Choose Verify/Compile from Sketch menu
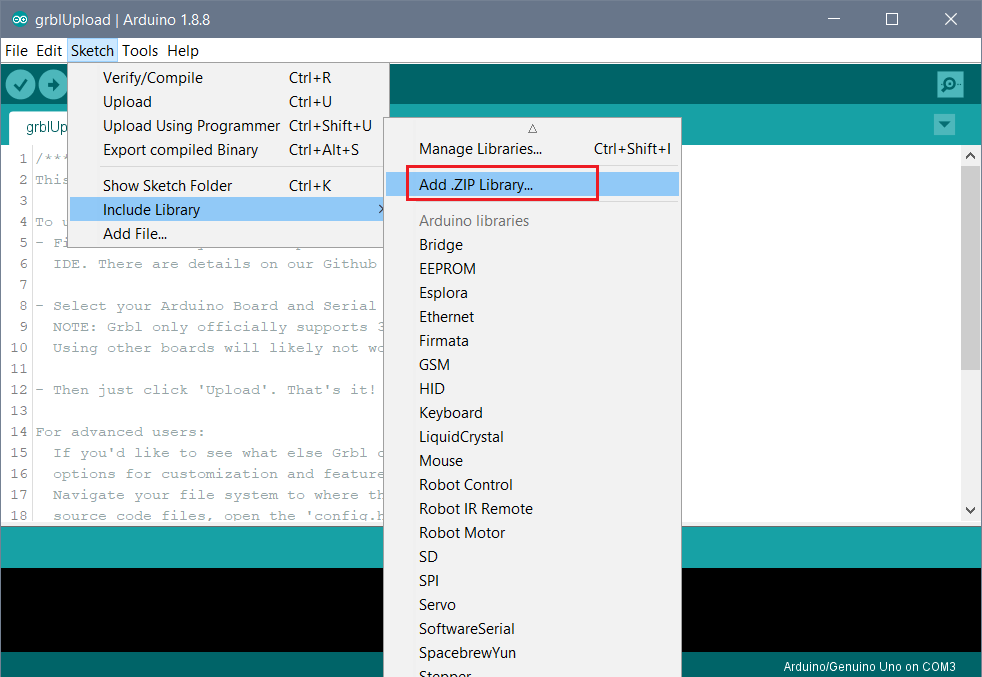Viewport: 982px width, 677px height. coord(226,78)
